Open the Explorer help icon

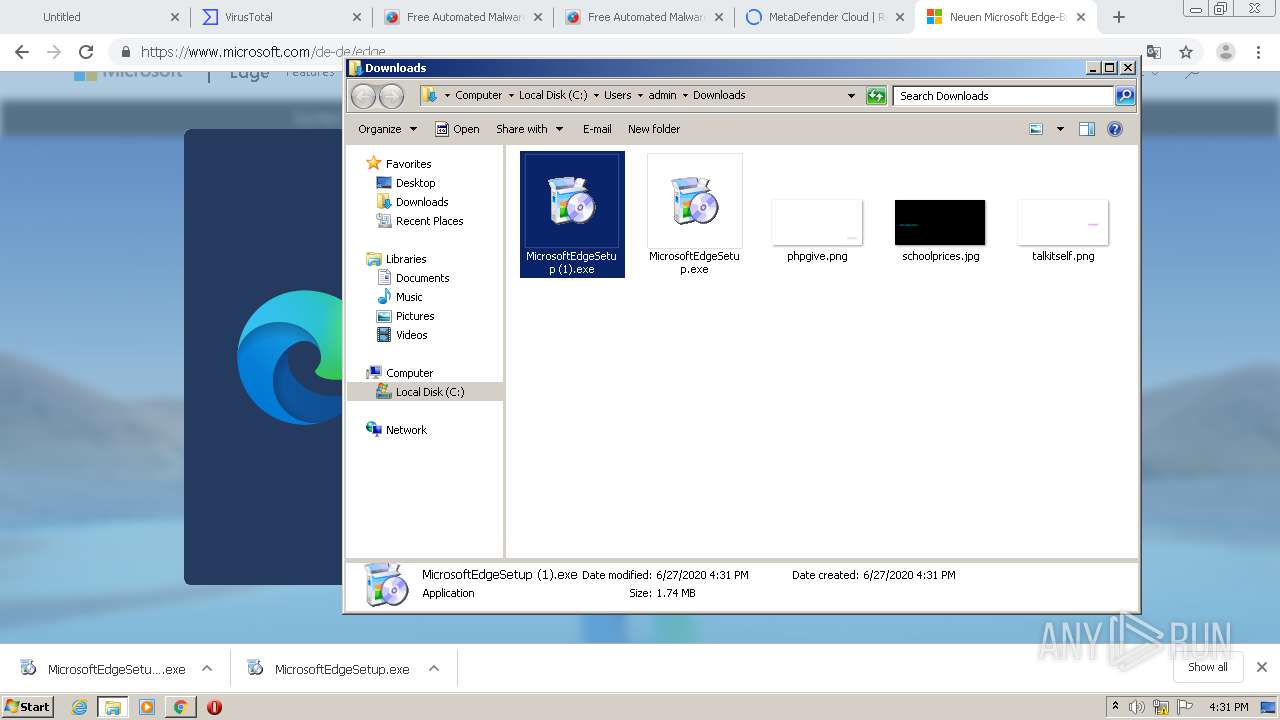tap(1115, 129)
